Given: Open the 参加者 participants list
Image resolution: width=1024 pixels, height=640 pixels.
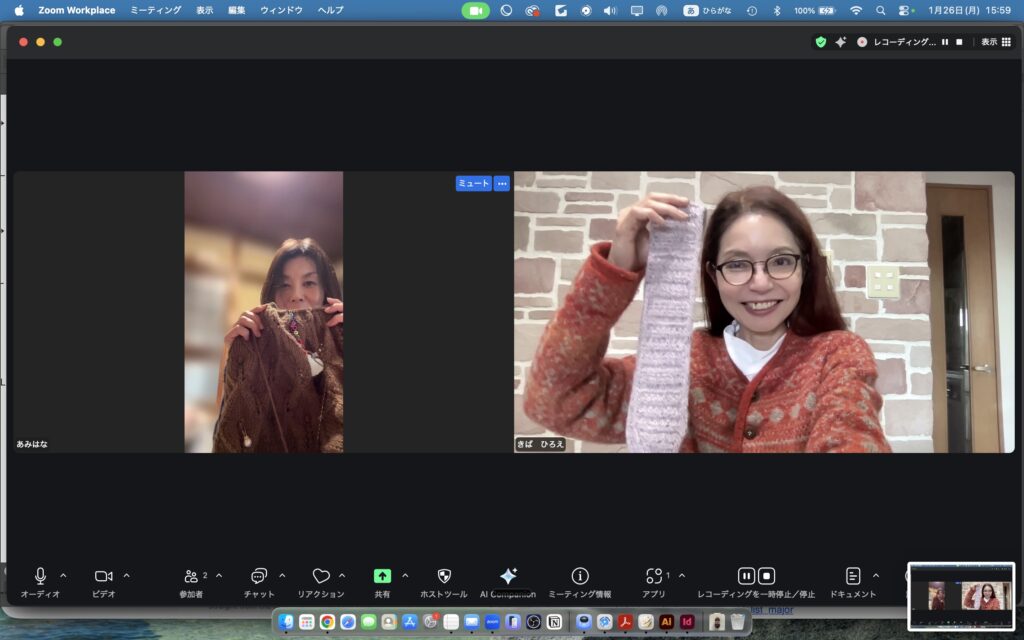Looking at the screenshot, I should click(191, 577).
